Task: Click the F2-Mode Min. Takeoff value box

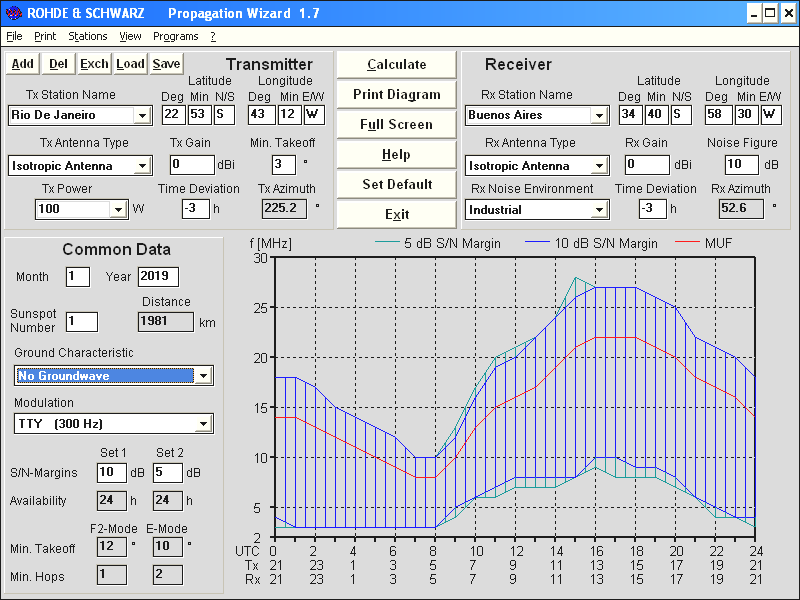Action: (112, 547)
